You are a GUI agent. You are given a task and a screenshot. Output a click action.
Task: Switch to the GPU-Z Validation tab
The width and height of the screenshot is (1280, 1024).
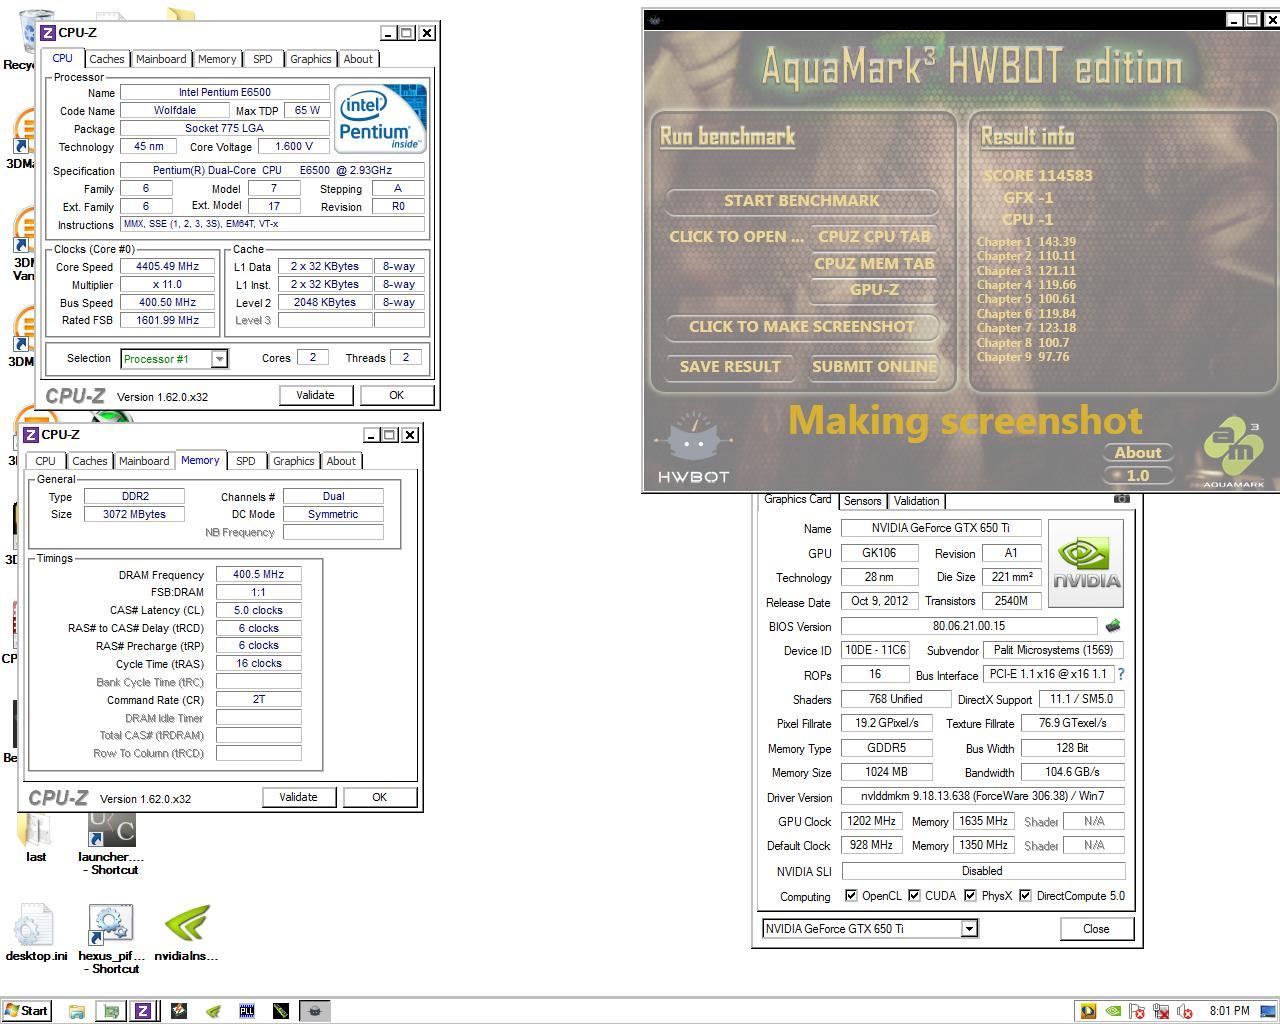coord(916,501)
